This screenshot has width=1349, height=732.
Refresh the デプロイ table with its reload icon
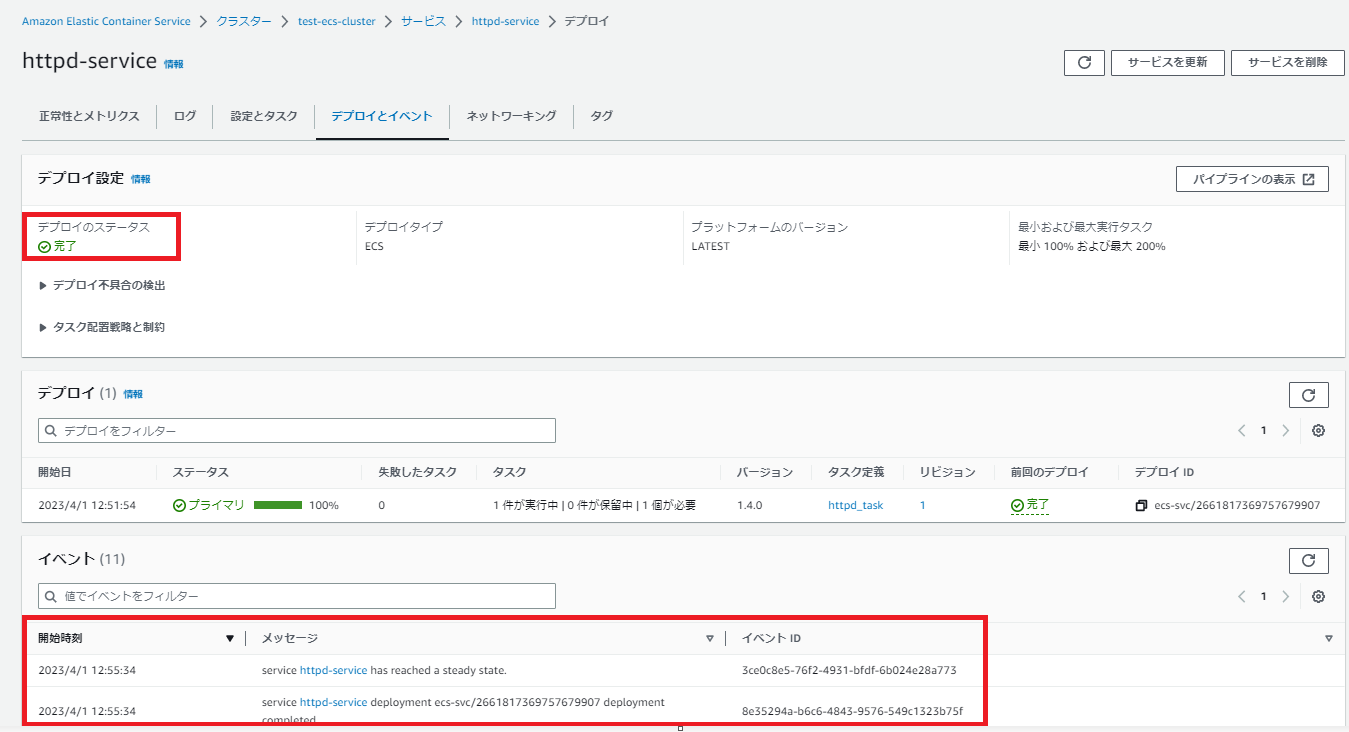[1308, 395]
